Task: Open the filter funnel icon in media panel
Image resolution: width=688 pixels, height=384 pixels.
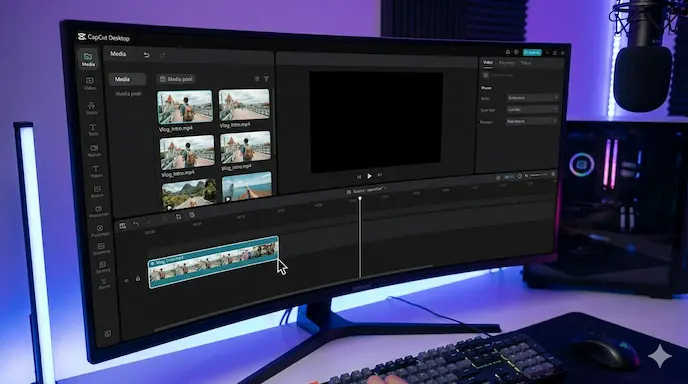Action: click(x=266, y=79)
